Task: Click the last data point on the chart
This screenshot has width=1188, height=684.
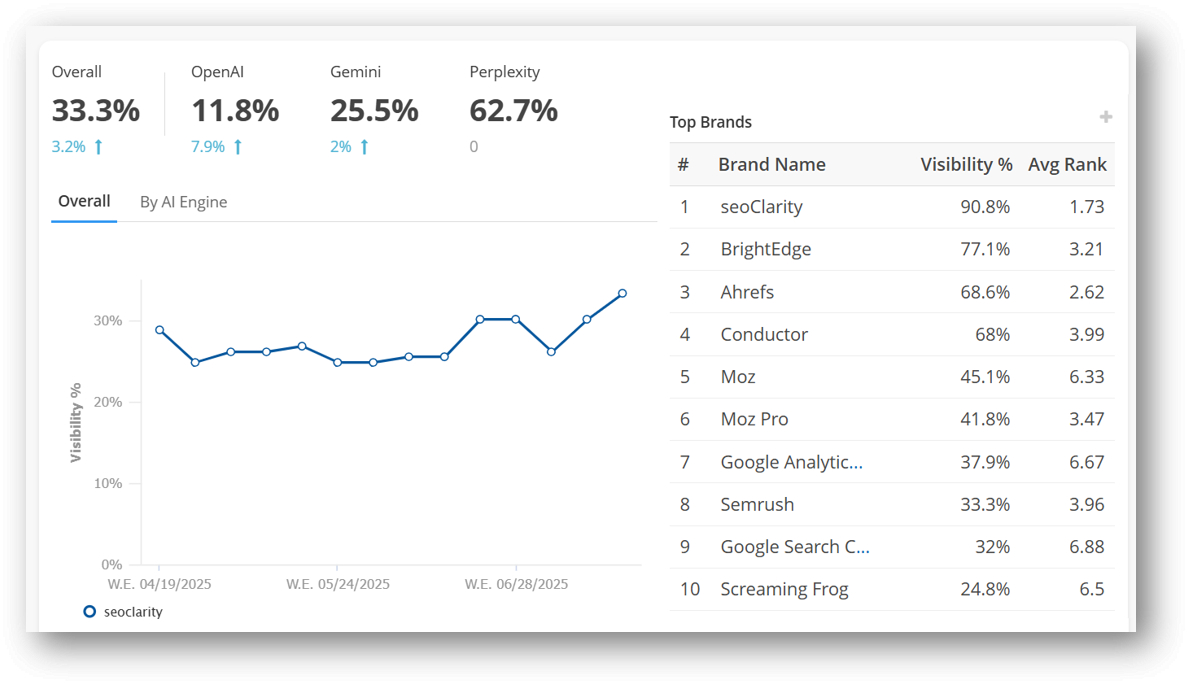Action: (622, 294)
